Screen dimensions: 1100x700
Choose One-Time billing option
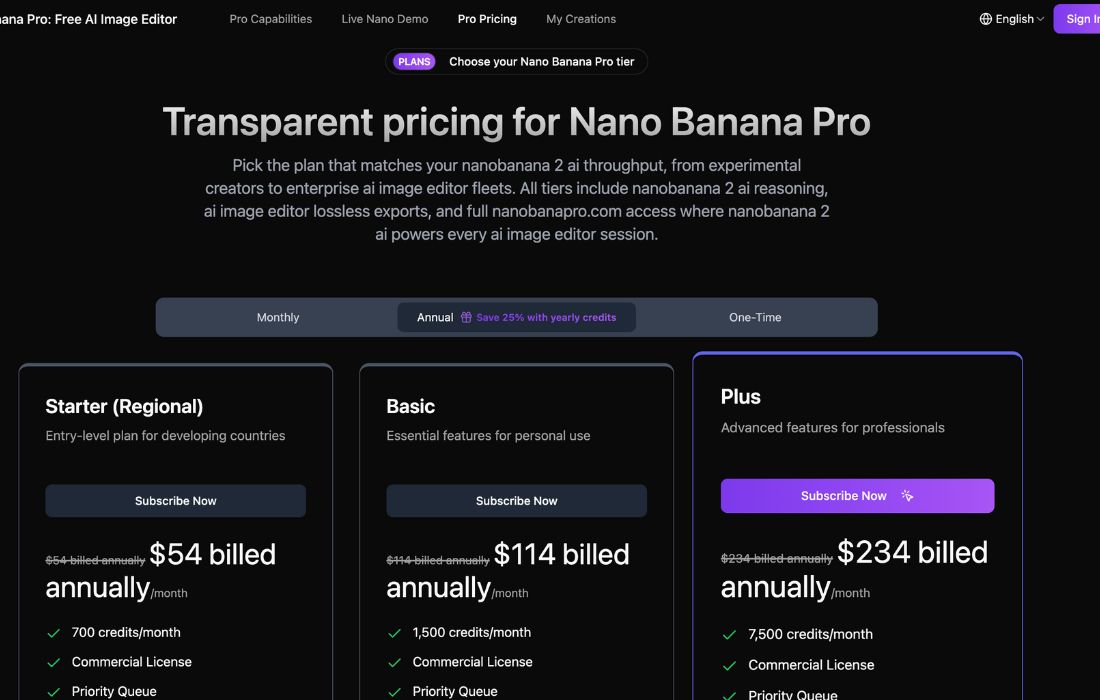(x=755, y=318)
